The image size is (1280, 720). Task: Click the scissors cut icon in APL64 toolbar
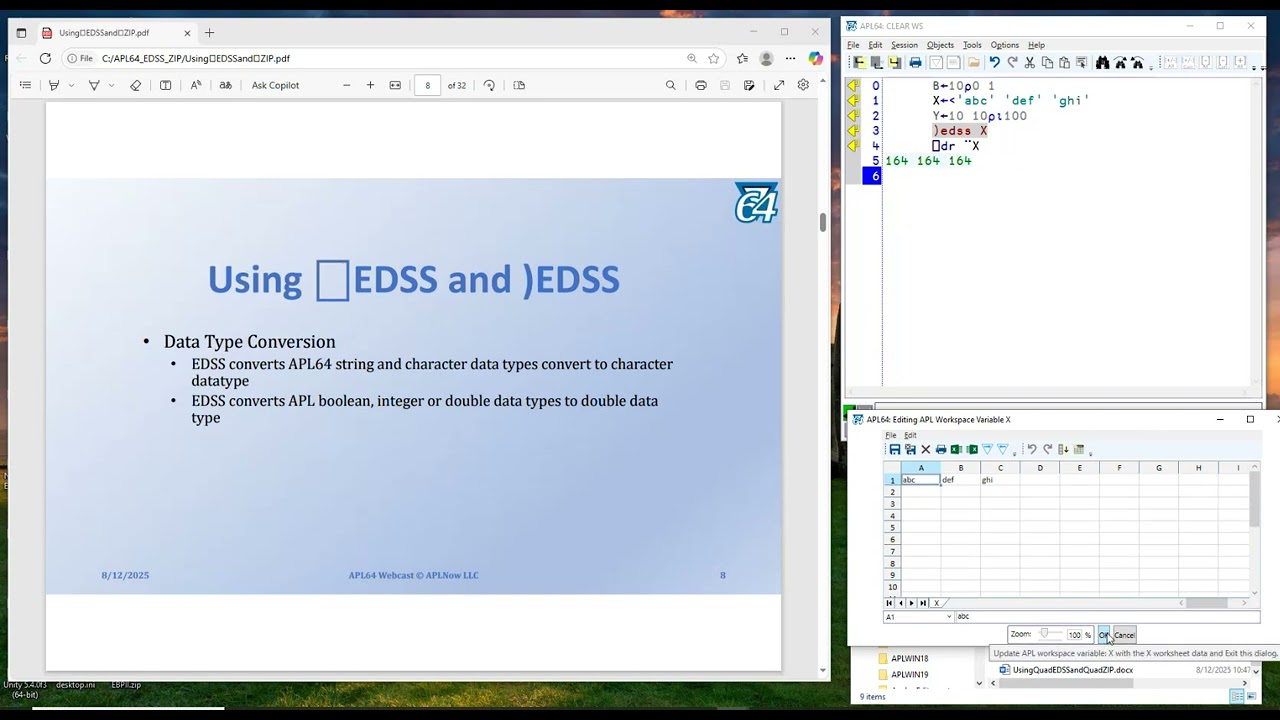[x=1029, y=63]
